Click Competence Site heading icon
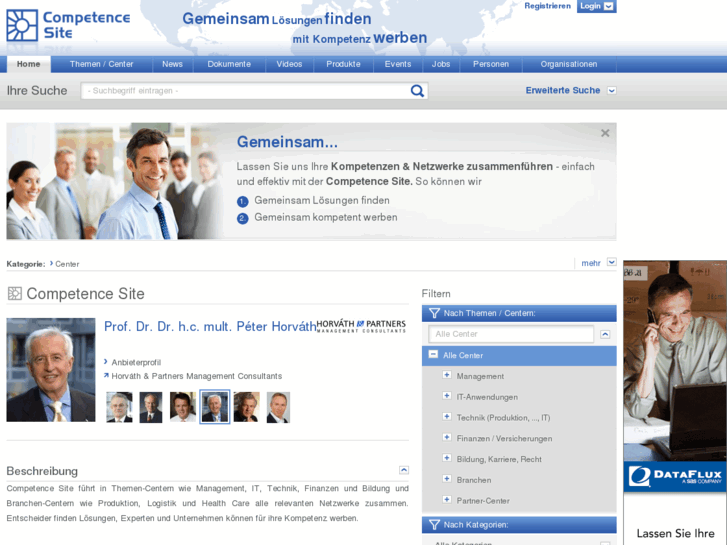The height and width of the screenshot is (545, 727). [15, 294]
